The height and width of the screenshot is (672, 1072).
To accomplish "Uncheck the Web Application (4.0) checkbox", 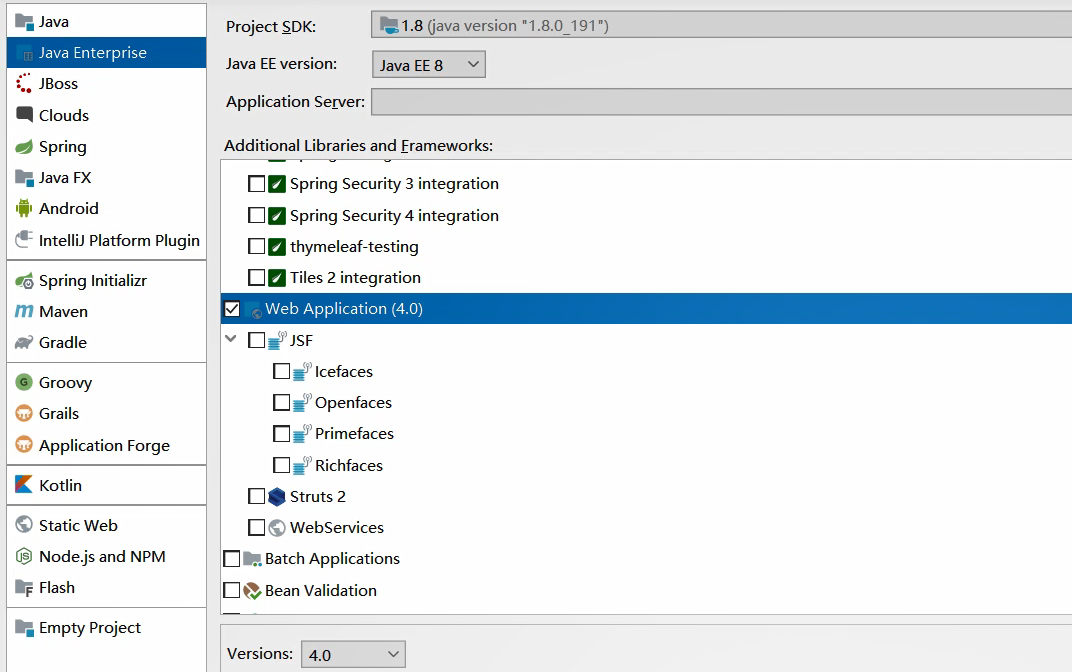I will tap(232, 309).
